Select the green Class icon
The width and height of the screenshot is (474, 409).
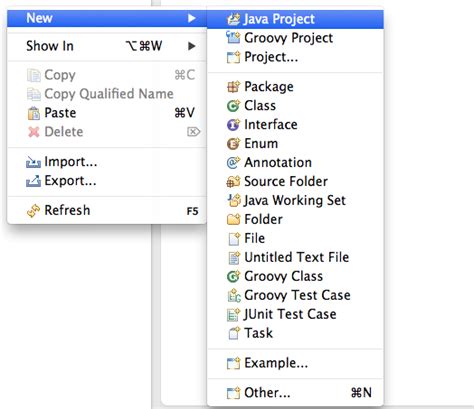pyautogui.click(x=233, y=106)
